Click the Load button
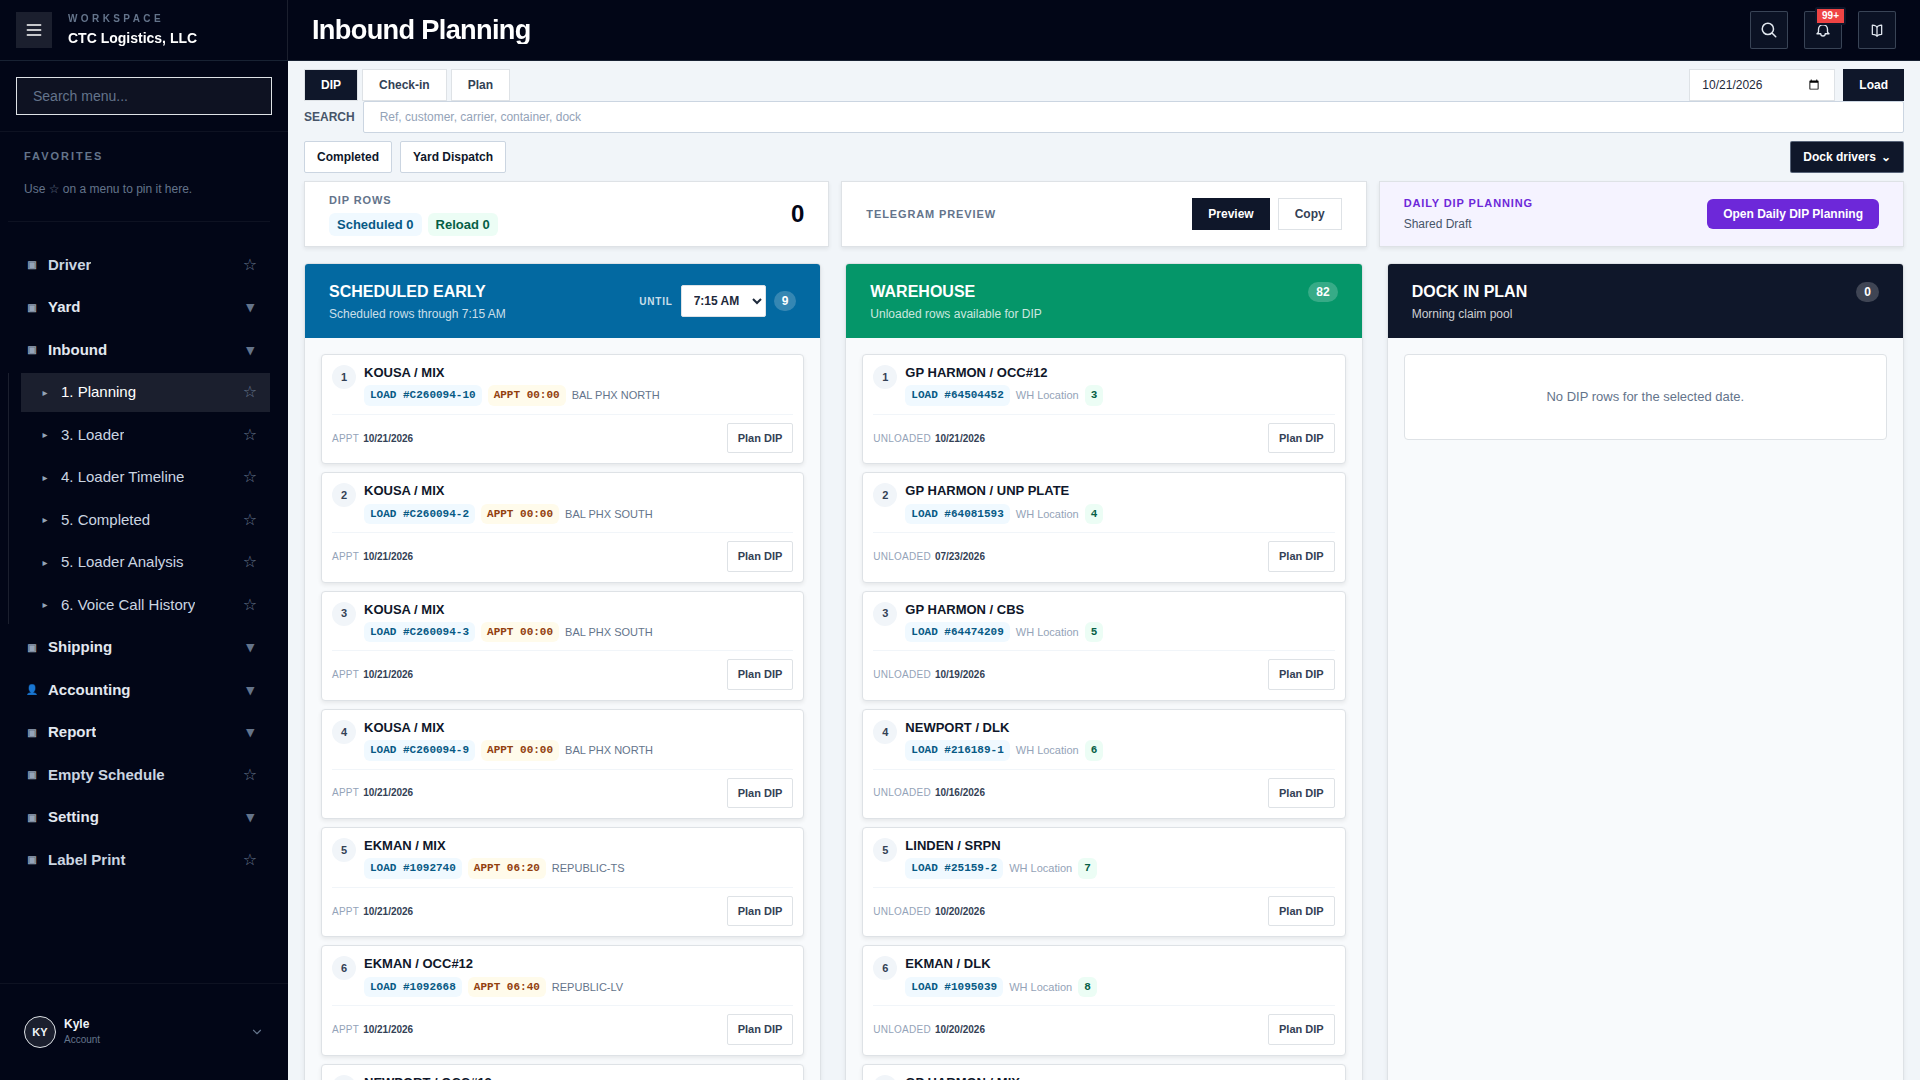Image resolution: width=1920 pixels, height=1080 pixels. click(x=1873, y=85)
